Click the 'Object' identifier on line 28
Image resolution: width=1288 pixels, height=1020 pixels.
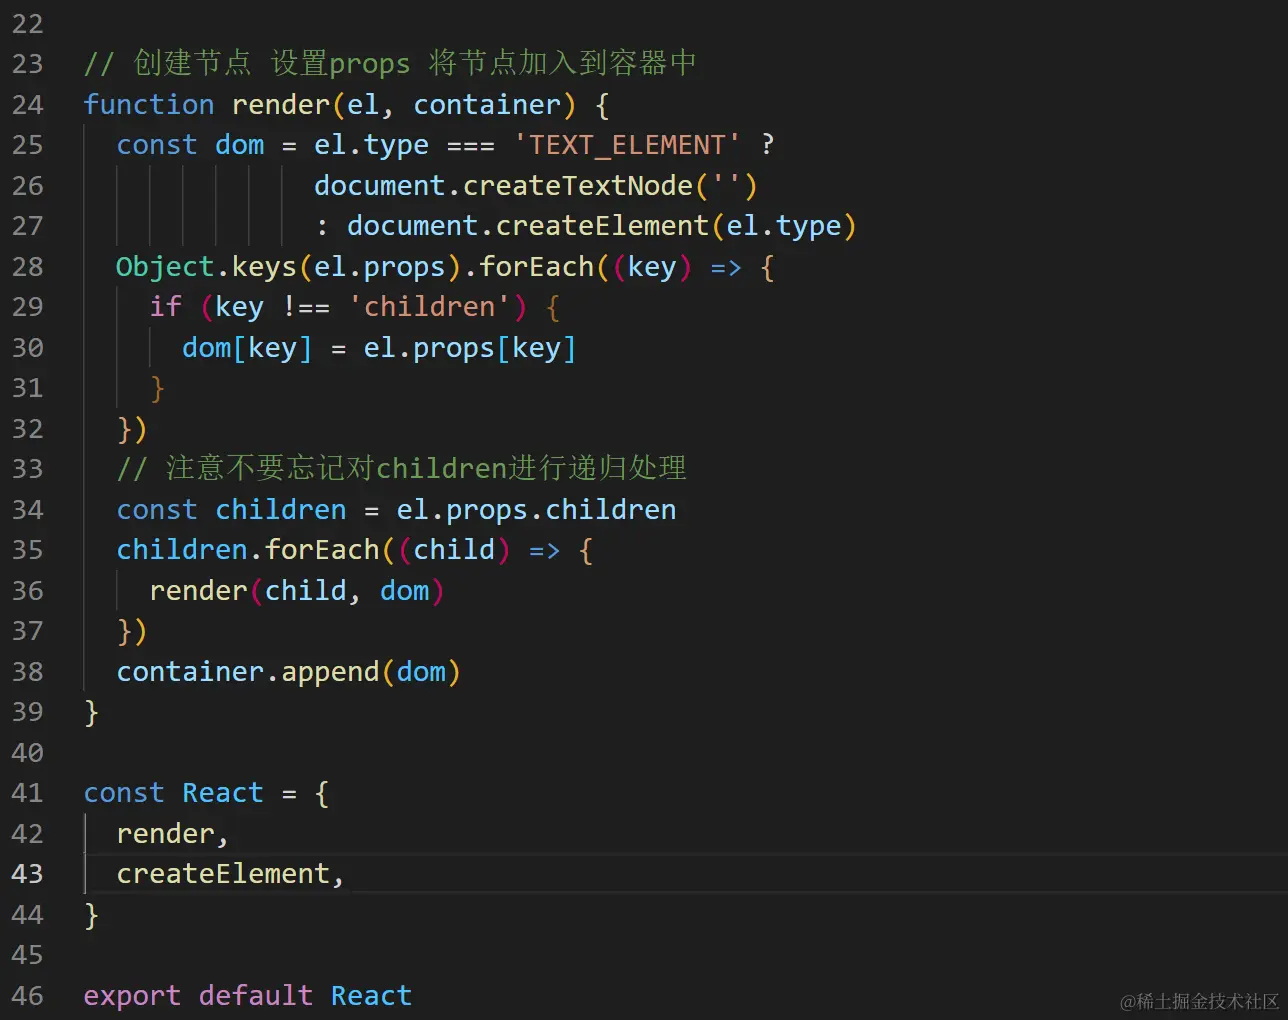click(165, 267)
